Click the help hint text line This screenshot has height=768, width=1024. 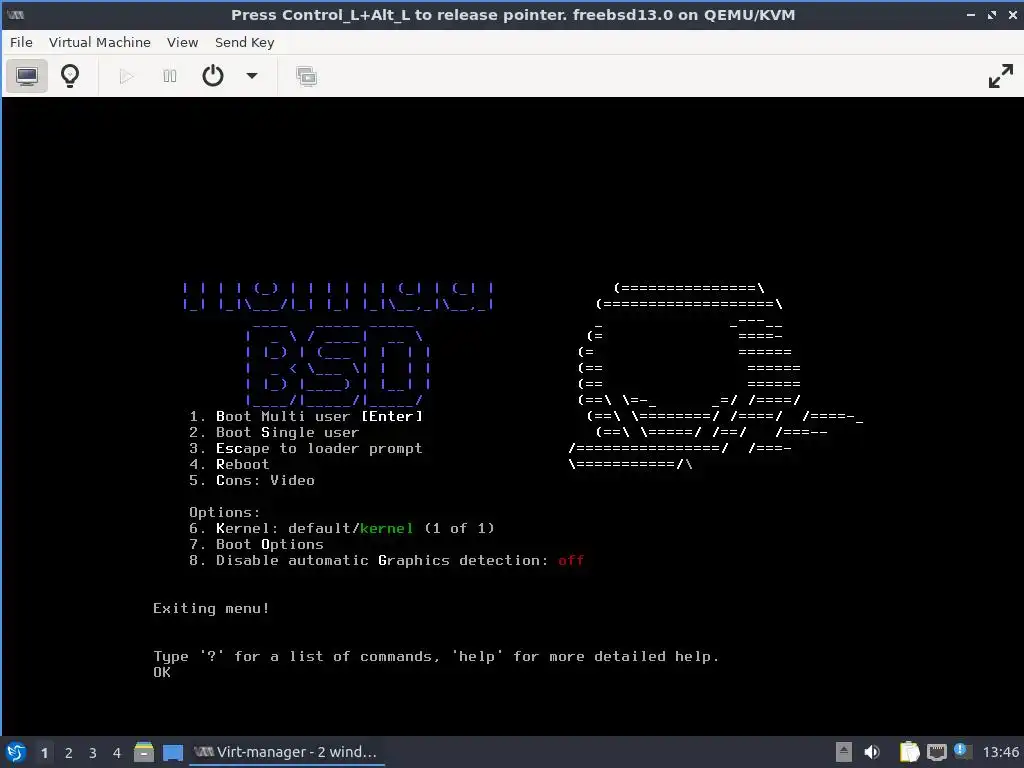(x=436, y=656)
